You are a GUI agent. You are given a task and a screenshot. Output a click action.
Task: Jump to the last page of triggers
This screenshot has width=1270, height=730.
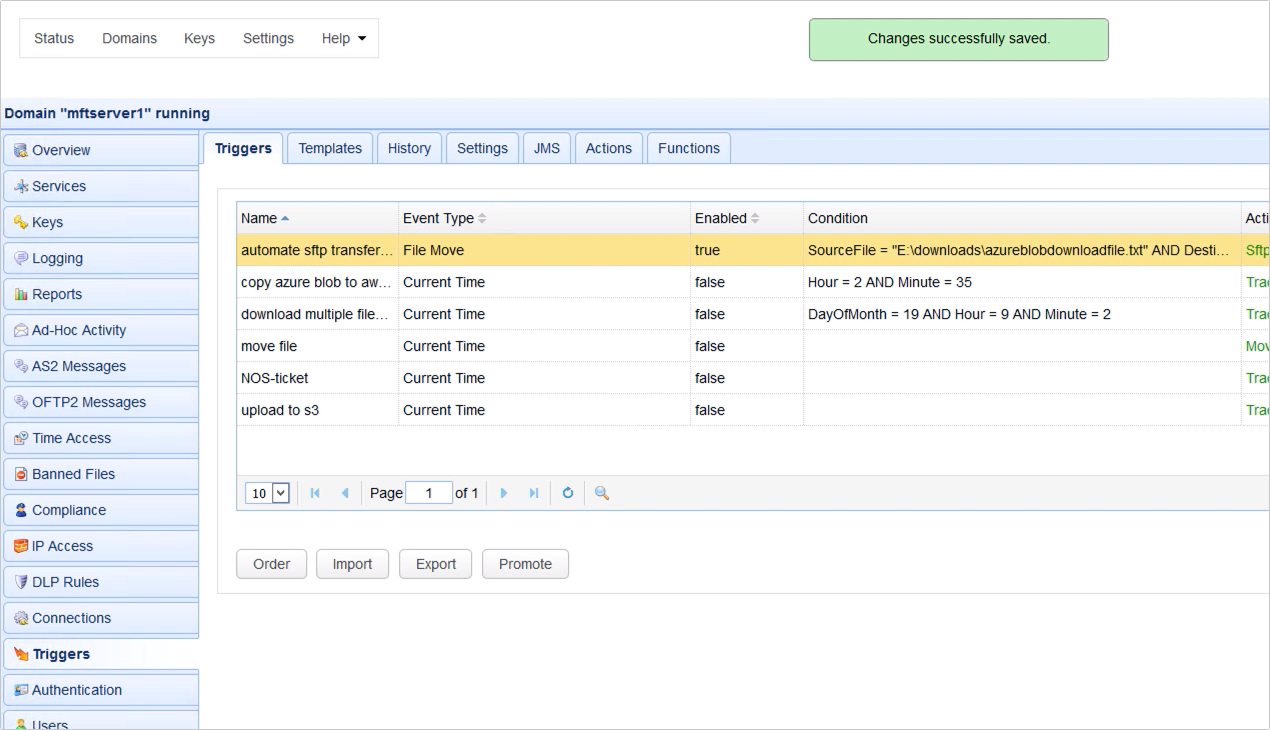click(x=534, y=492)
